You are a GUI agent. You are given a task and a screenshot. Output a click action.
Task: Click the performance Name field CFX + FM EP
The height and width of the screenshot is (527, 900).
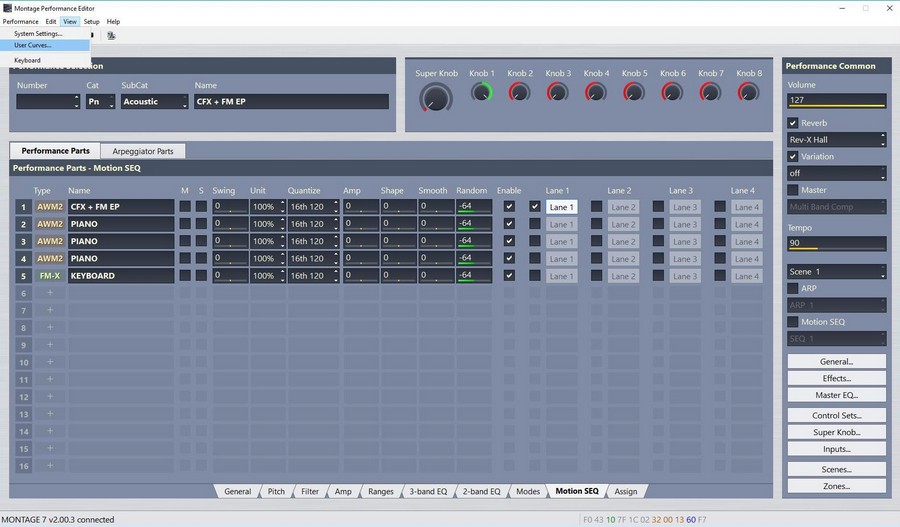pyautogui.click(x=291, y=102)
